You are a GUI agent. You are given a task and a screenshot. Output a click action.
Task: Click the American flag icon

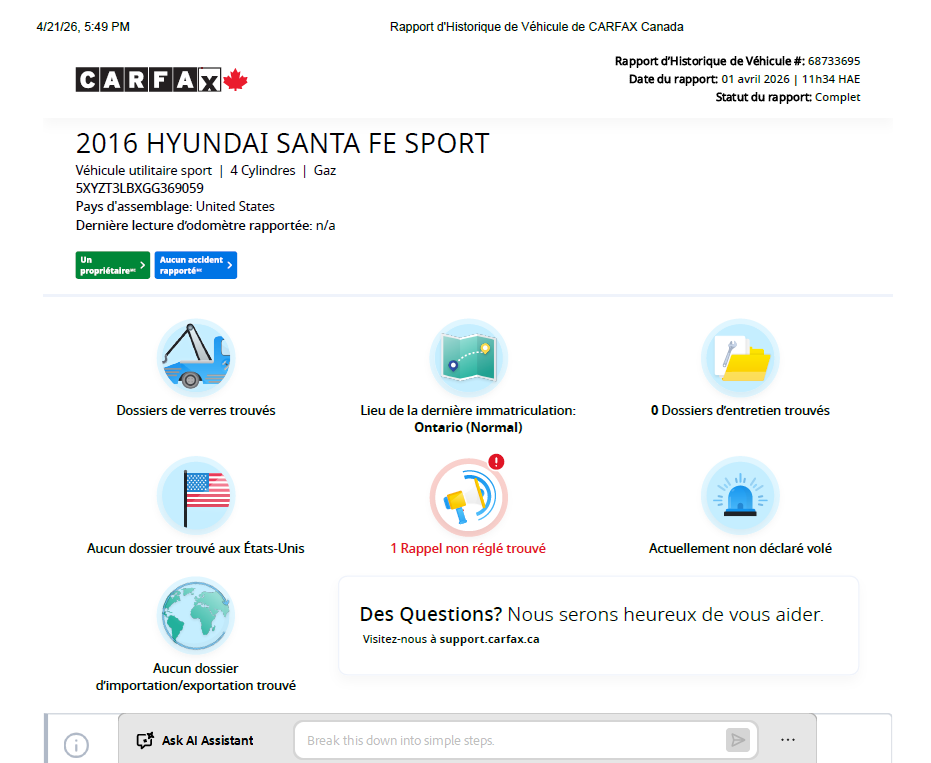tap(195, 496)
